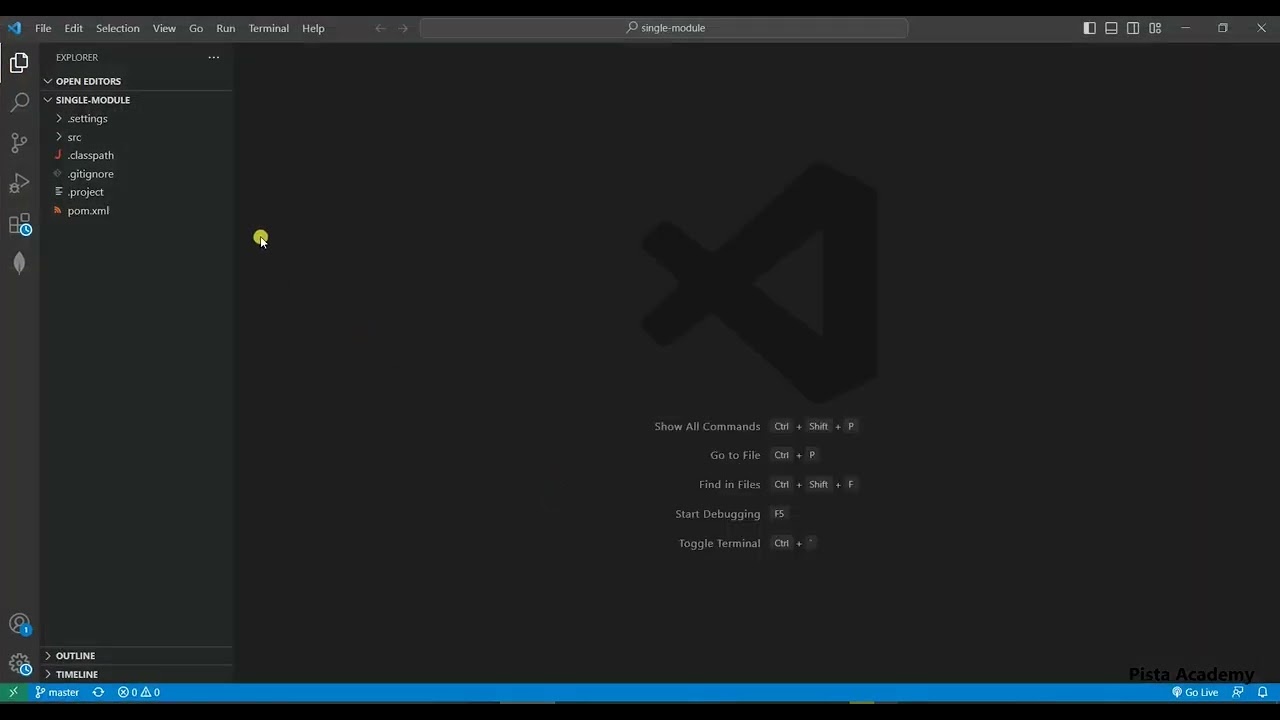1280x720 pixels.
Task: Open the MongoDB leaf icon view
Action: (x=19, y=263)
